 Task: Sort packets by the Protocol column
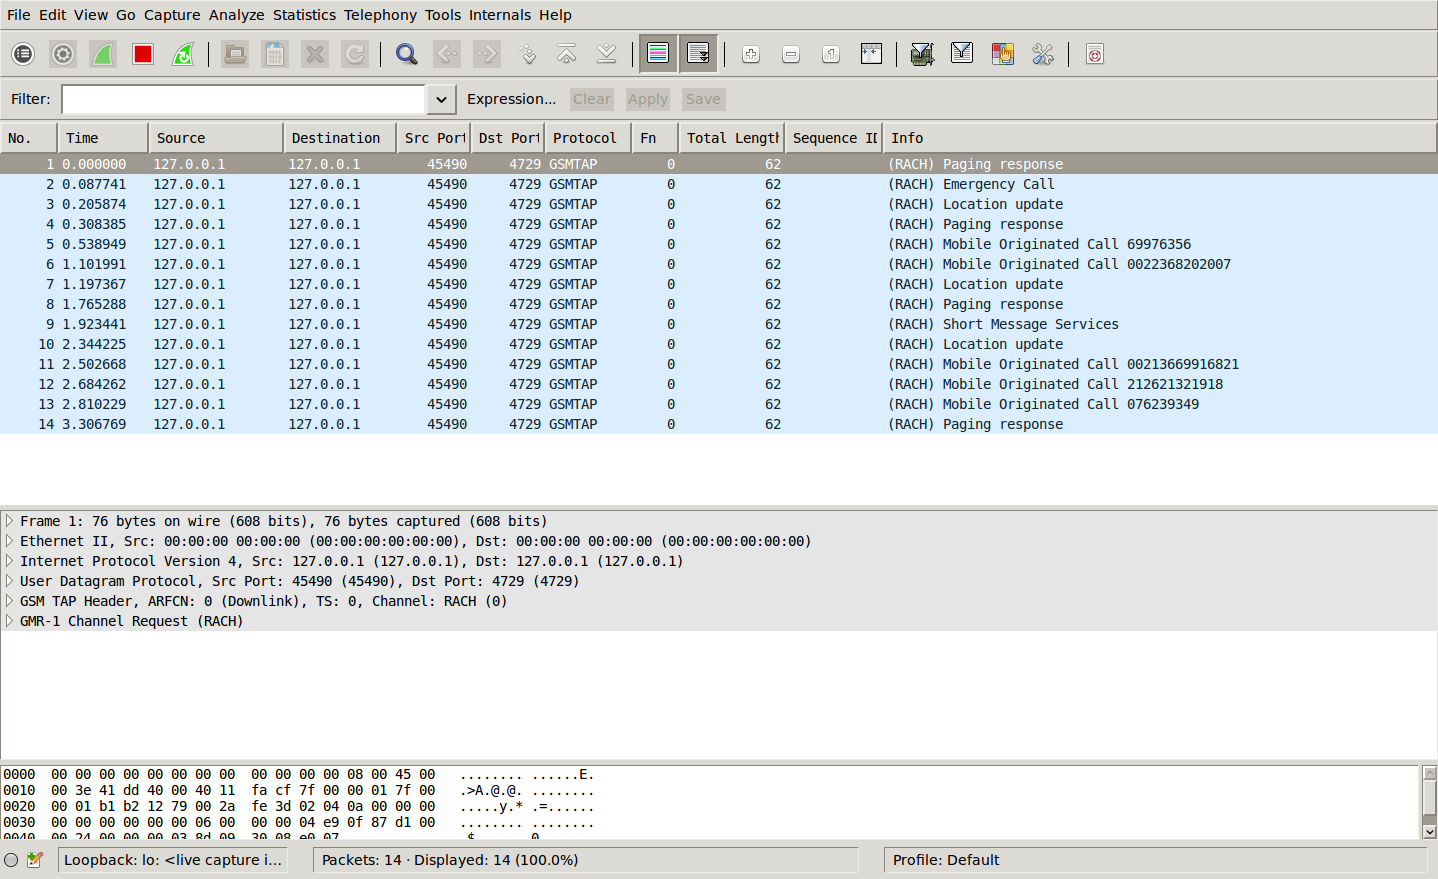click(585, 138)
